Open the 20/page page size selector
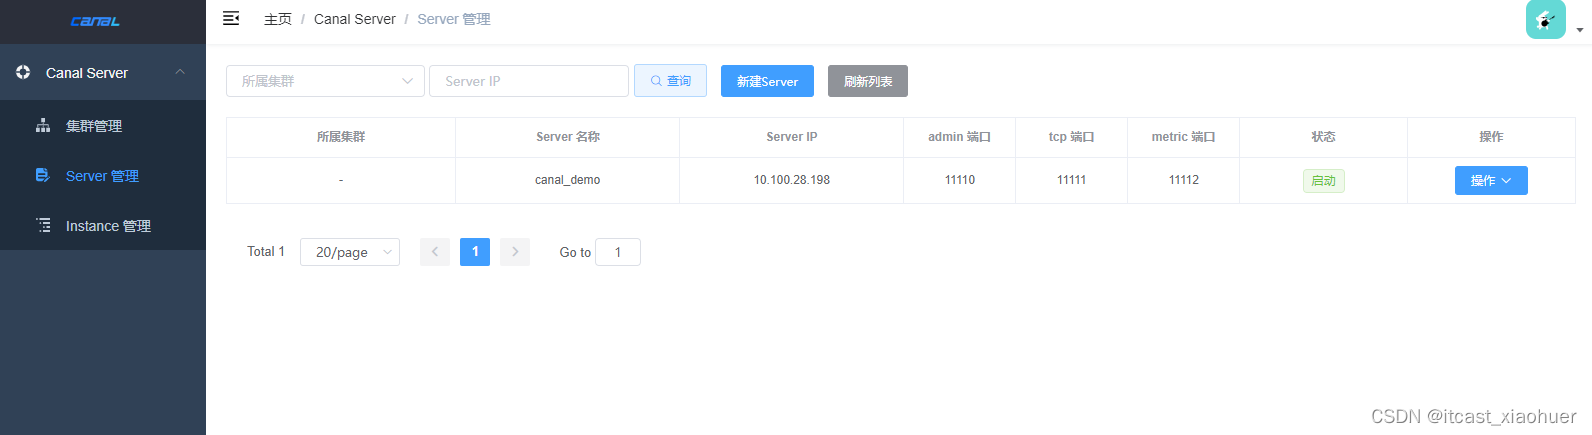Image resolution: width=1592 pixels, height=435 pixels. click(350, 252)
